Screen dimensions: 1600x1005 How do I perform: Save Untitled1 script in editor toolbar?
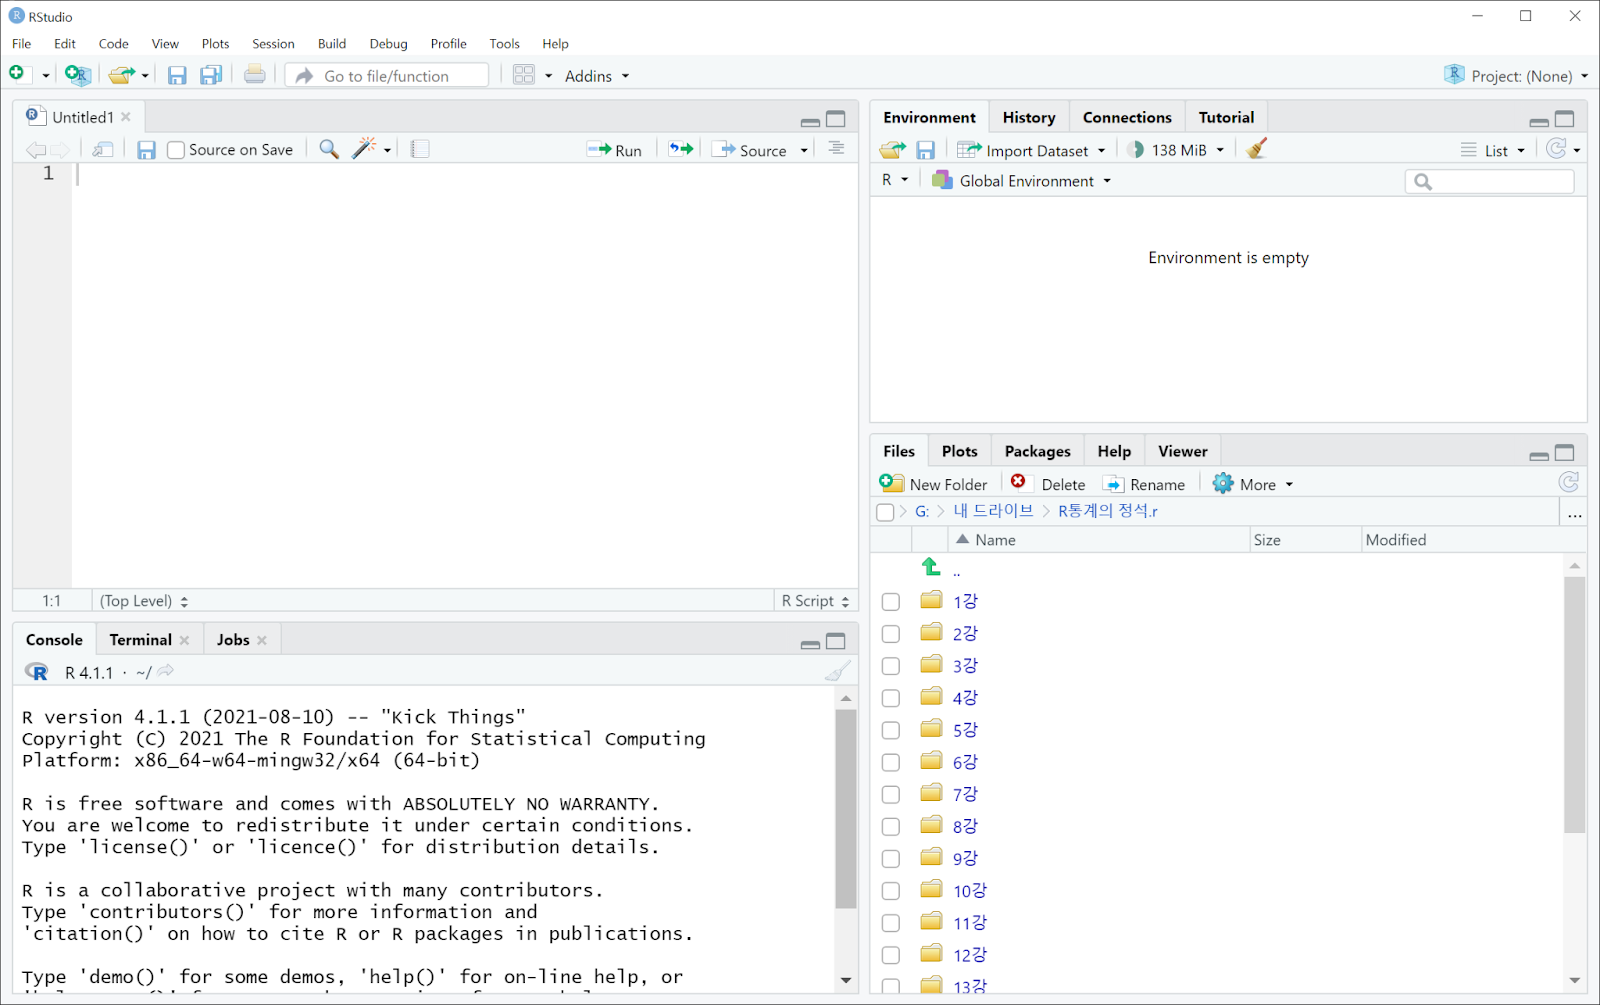[146, 150]
